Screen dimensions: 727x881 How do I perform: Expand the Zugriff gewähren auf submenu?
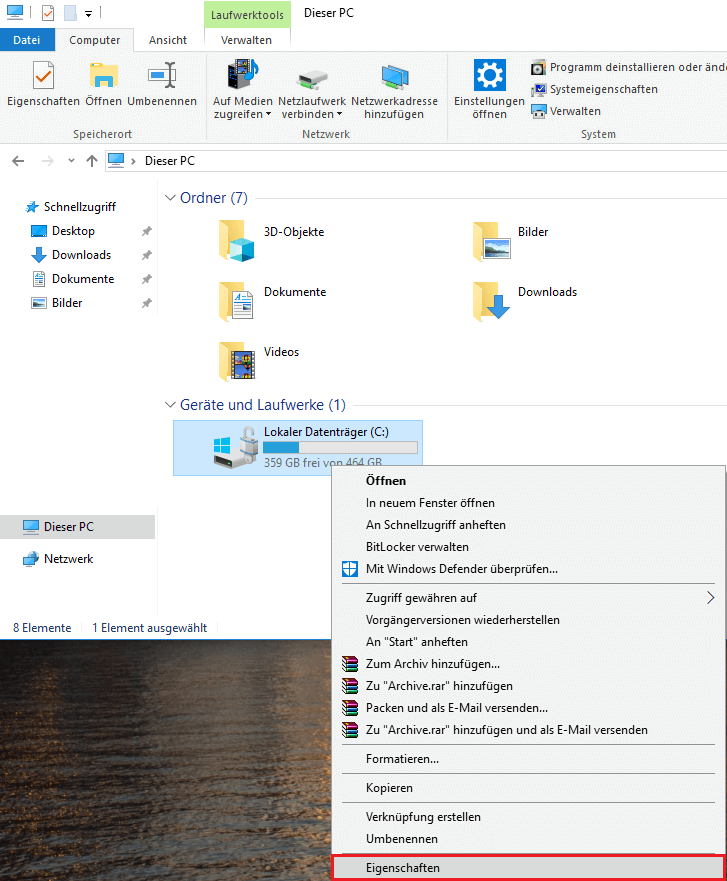[x=528, y=598]
